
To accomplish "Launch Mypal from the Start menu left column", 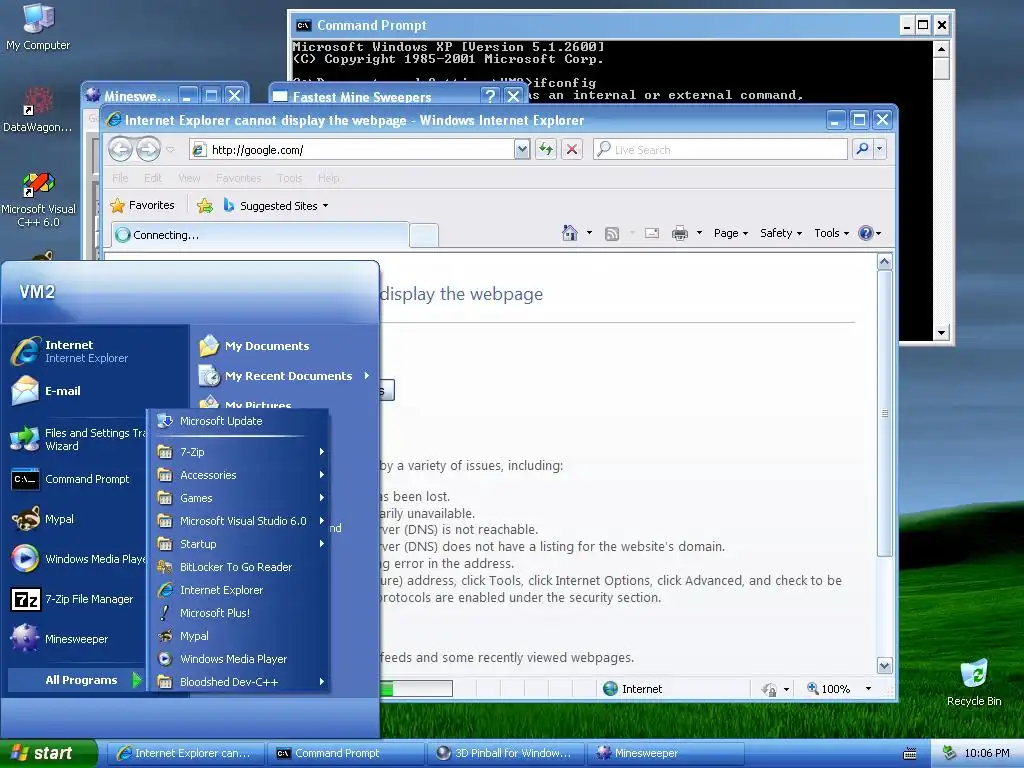I will tap(77, 519).
